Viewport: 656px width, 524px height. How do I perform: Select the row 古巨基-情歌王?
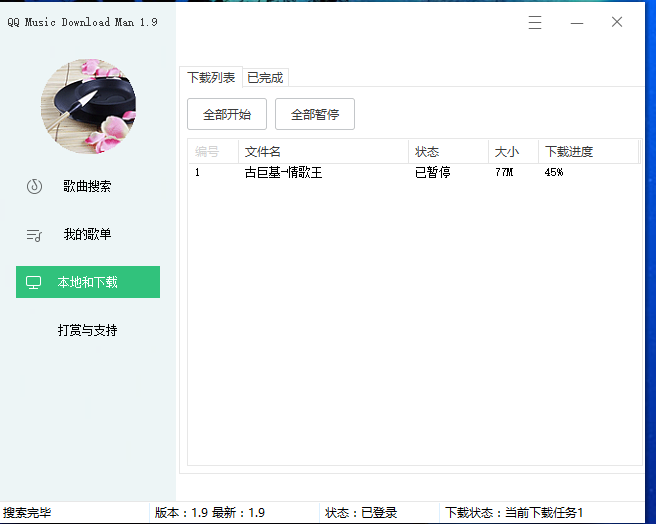click(x=414, y=172)
